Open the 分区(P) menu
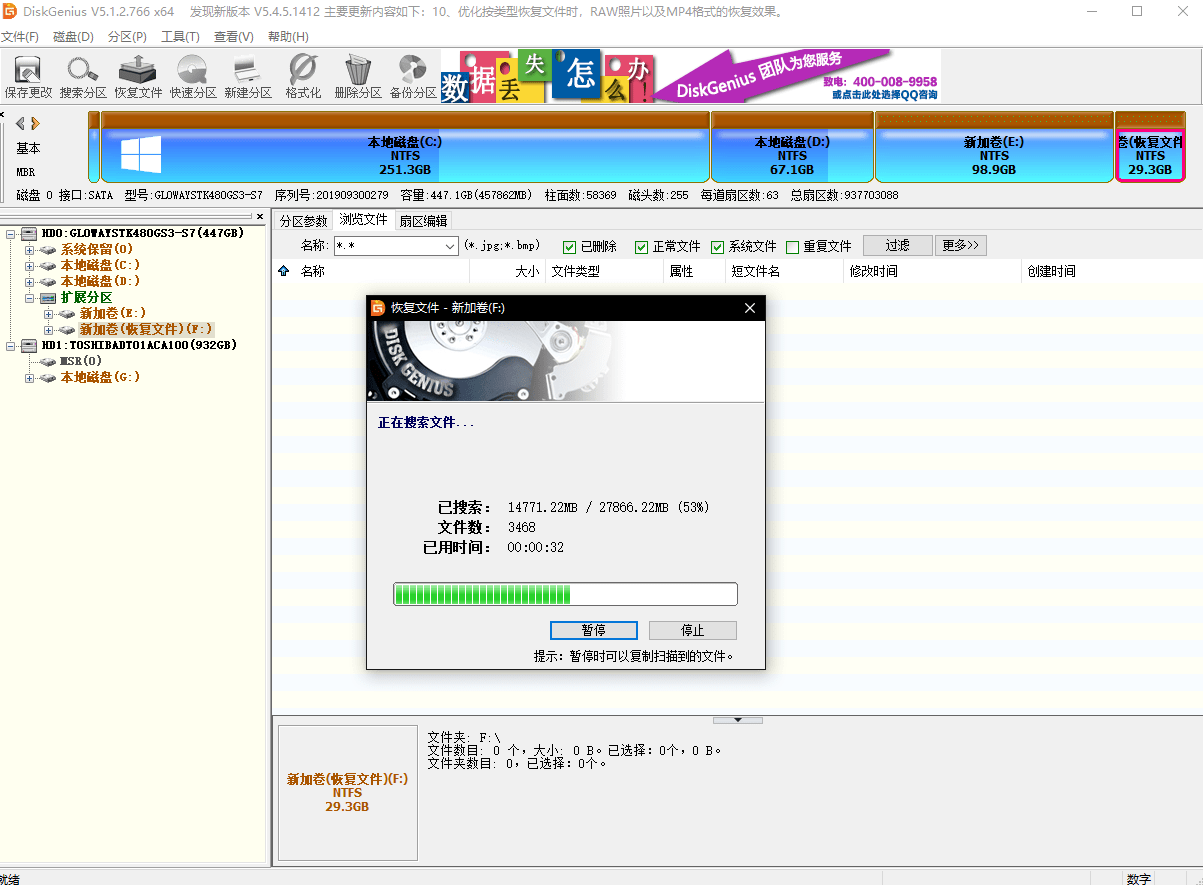 point(127,37)
